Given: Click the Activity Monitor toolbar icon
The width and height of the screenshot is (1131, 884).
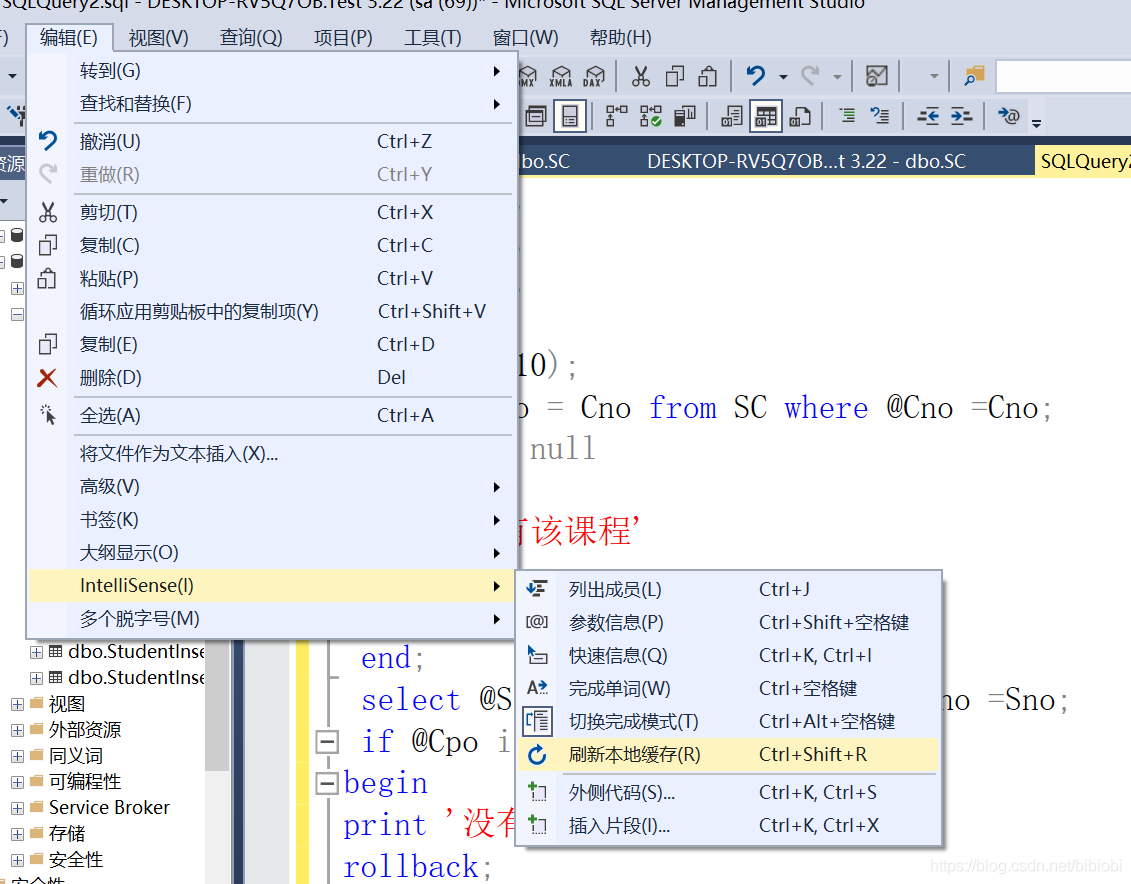Looking at the screenshot, I should (876, 76).
